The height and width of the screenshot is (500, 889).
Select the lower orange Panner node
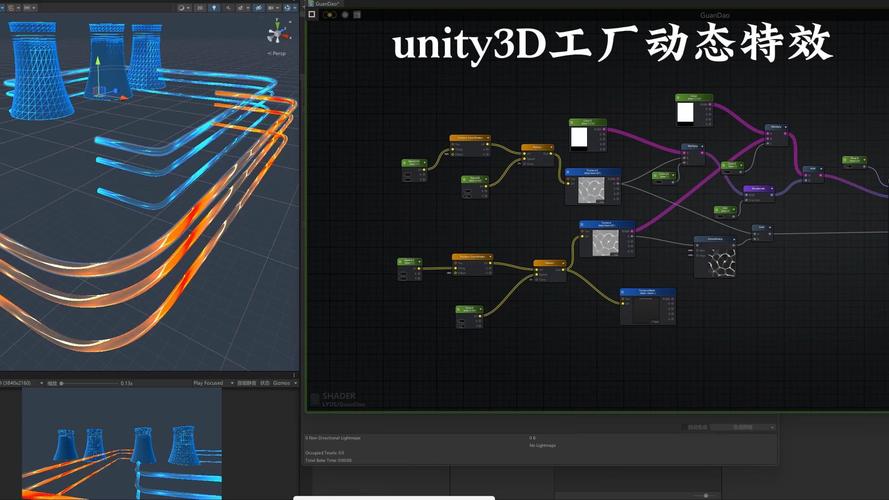[x=549, y=272]
